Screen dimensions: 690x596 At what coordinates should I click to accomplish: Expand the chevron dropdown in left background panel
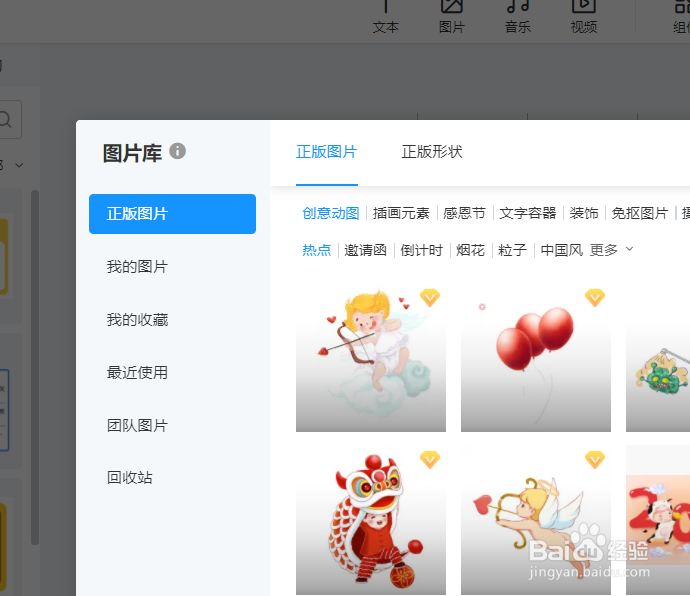(18, 166)
